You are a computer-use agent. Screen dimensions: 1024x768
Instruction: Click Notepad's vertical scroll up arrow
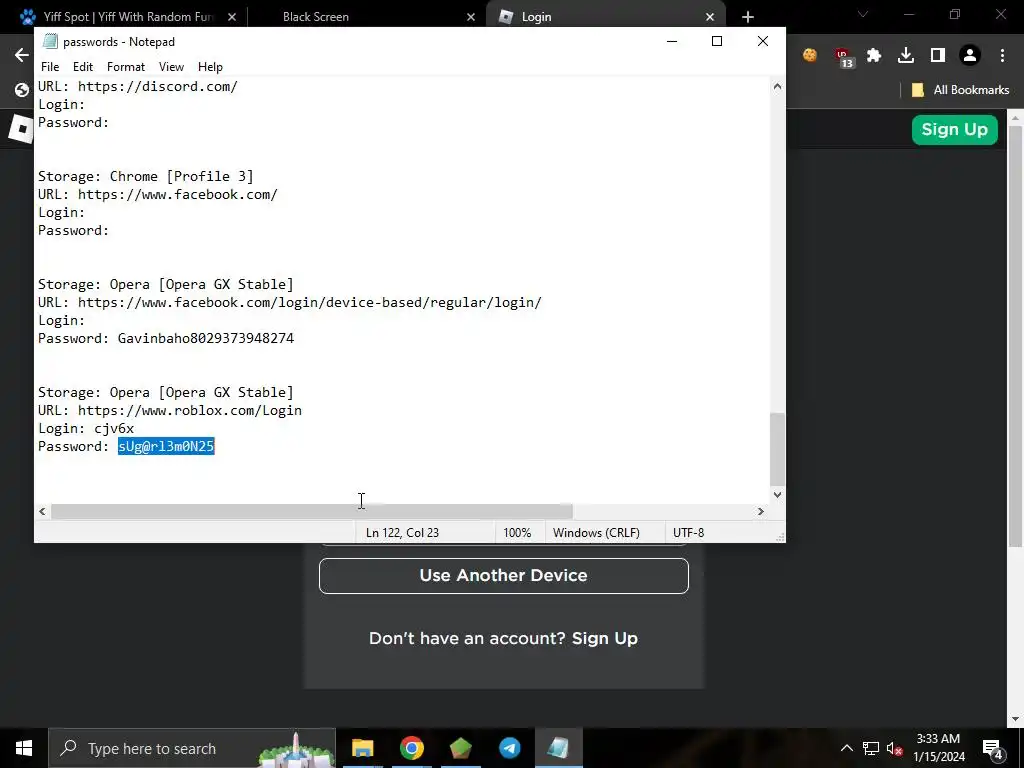tap(777, 86)
